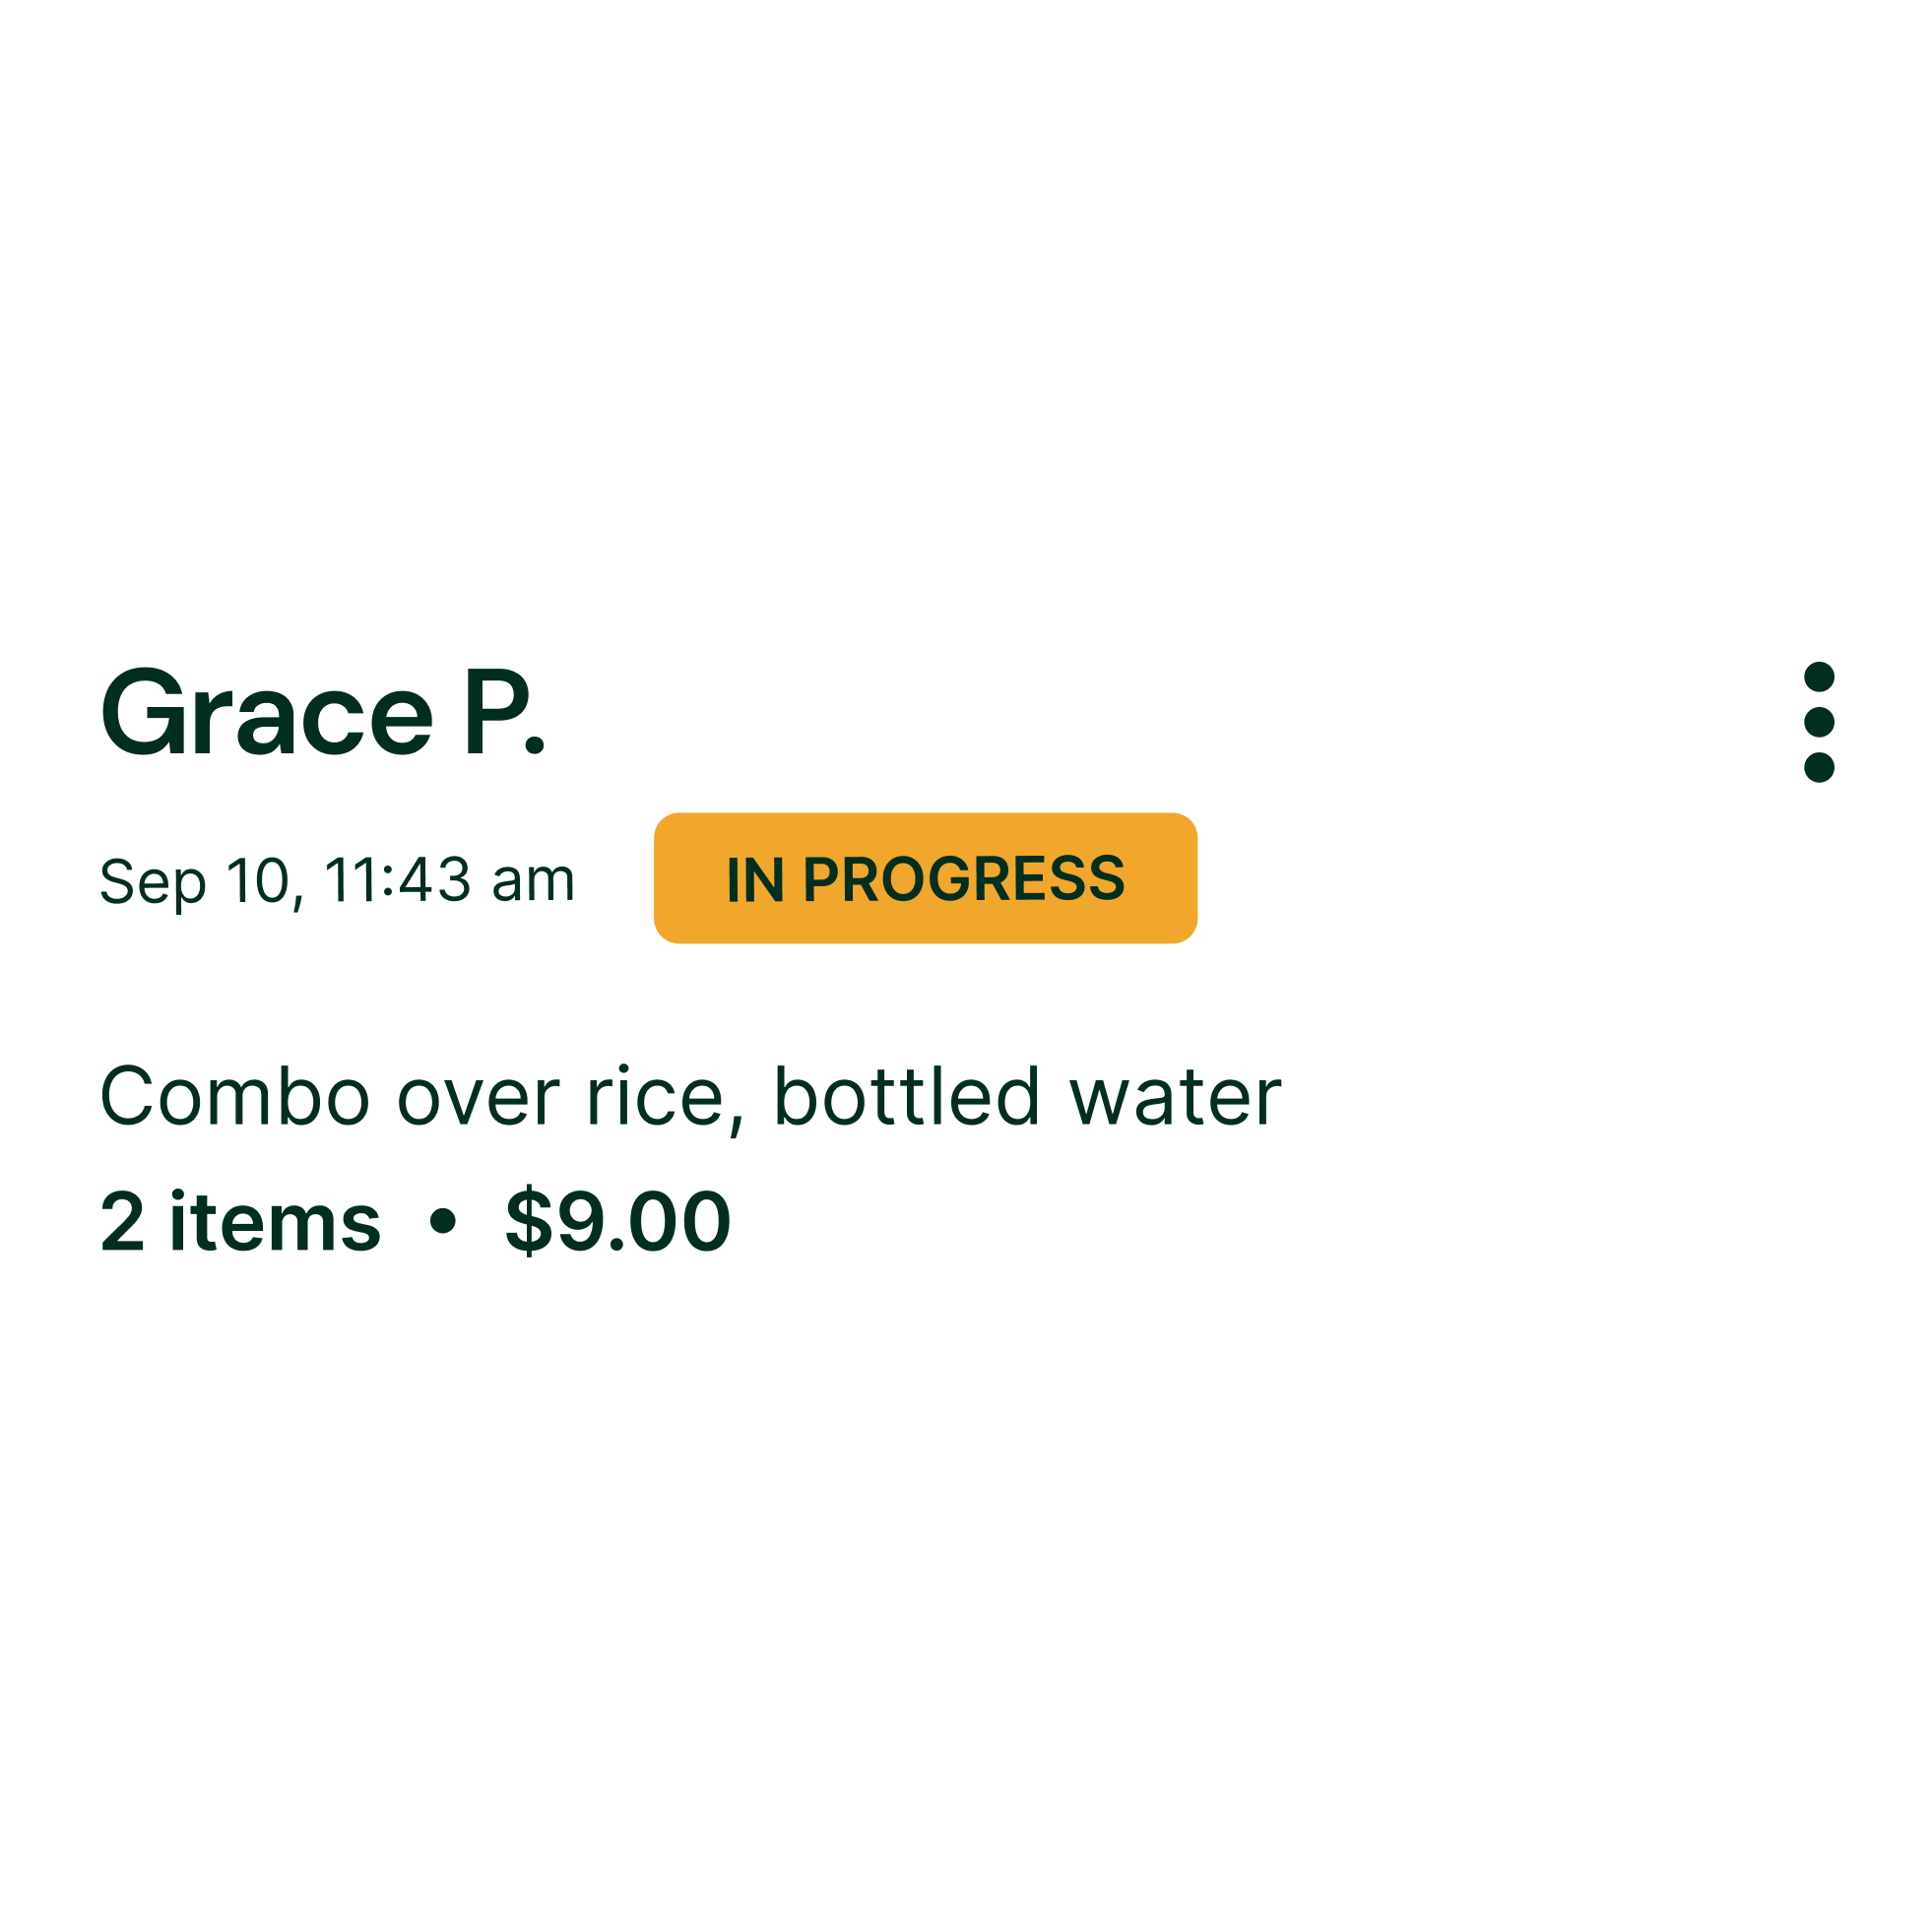Viewport: 1932px width, 1932px height.
Task: Click the word items on the summary line
Action: tap(275, 1221)
